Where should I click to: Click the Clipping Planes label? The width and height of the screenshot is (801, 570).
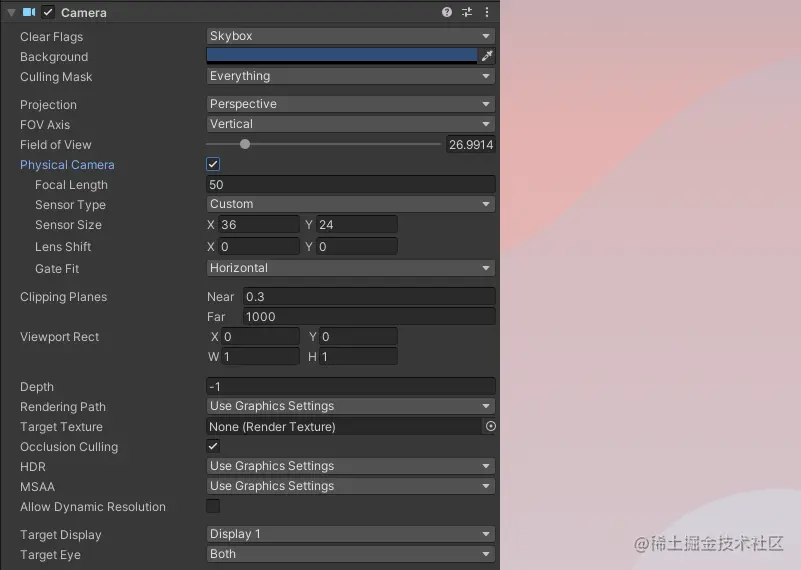coord(63,297)
